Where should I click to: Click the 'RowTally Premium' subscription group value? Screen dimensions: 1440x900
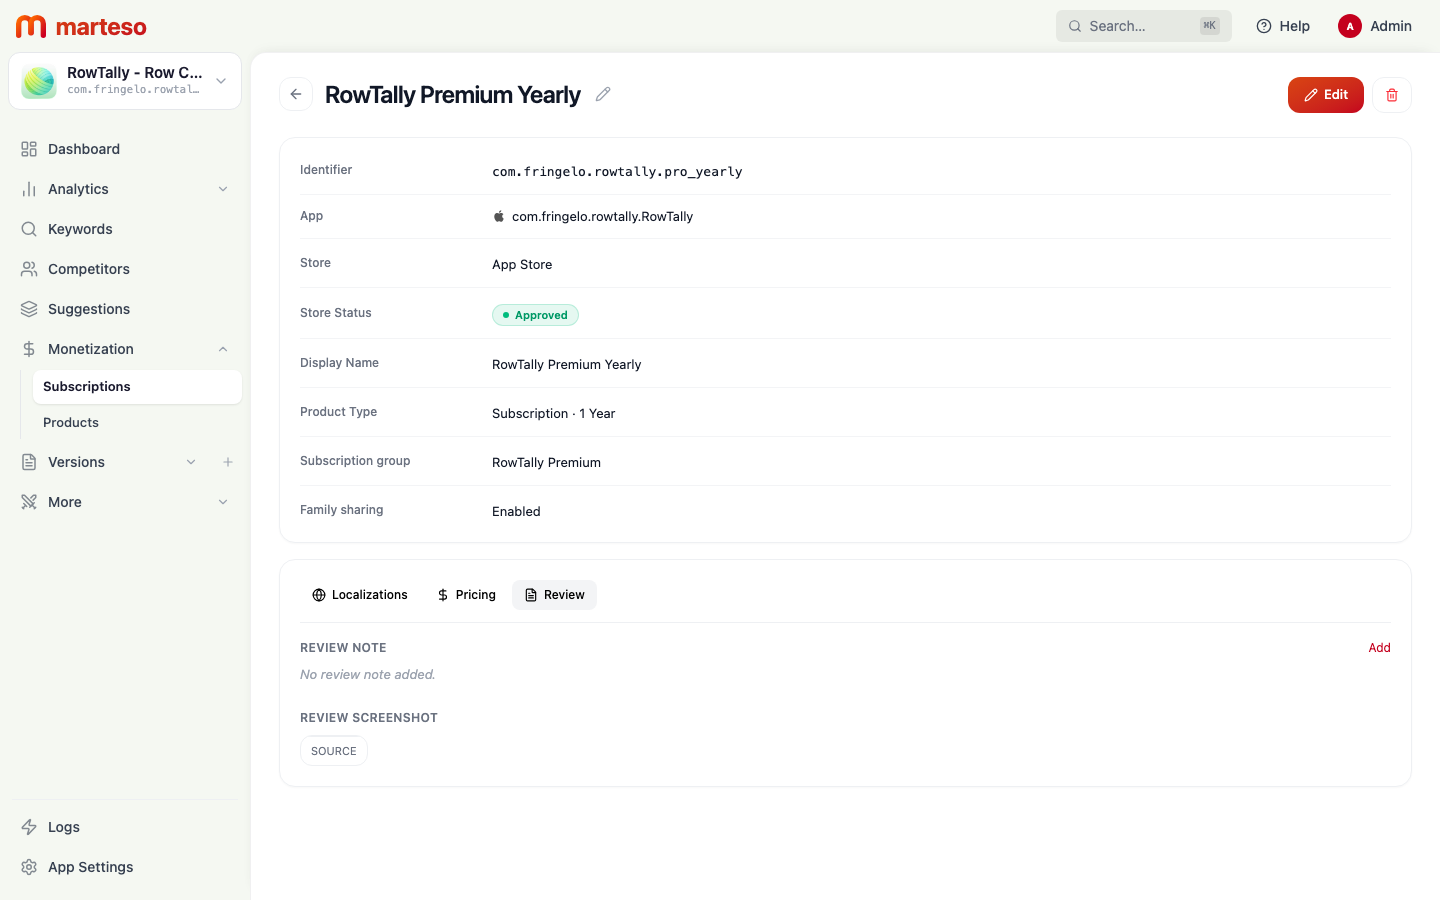pyautogui.click(x=546, y=462)
